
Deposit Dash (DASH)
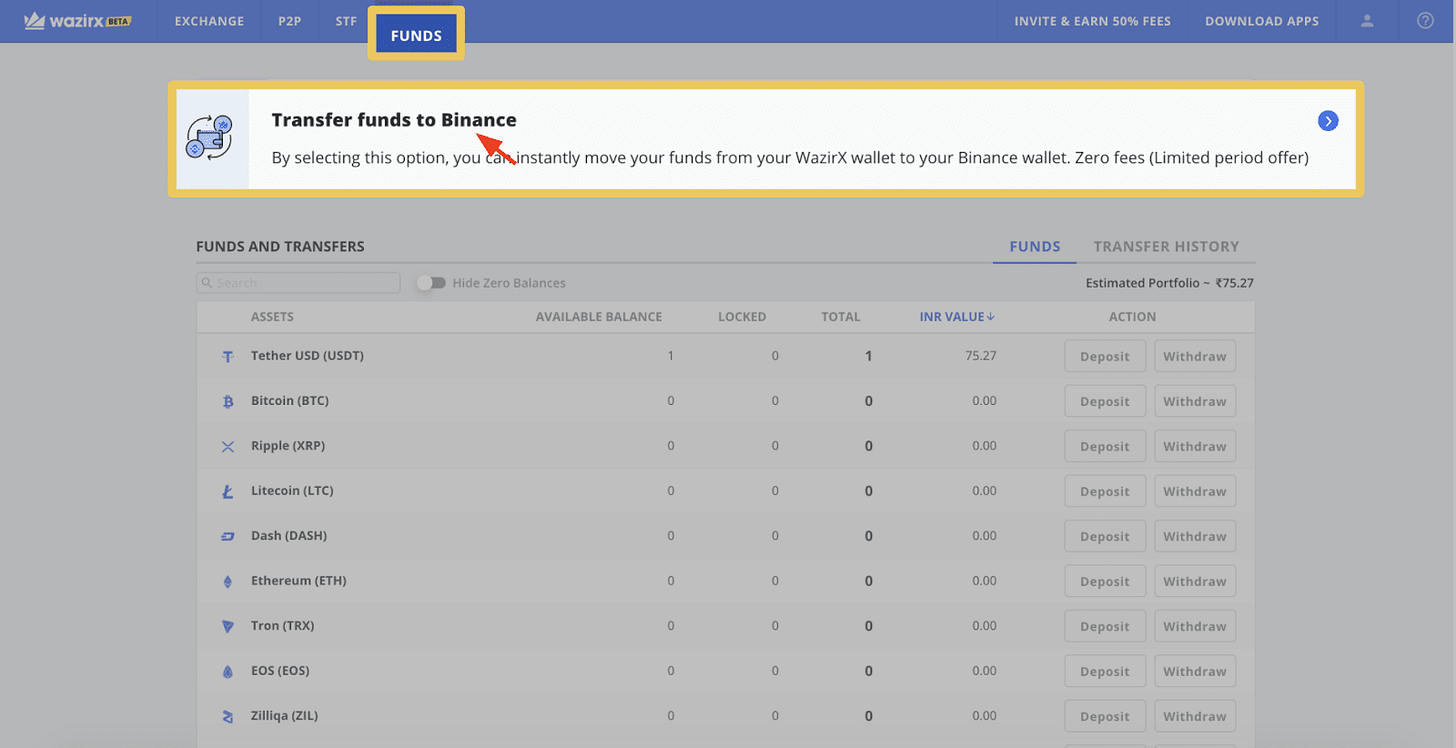(x=1105, y=537)
